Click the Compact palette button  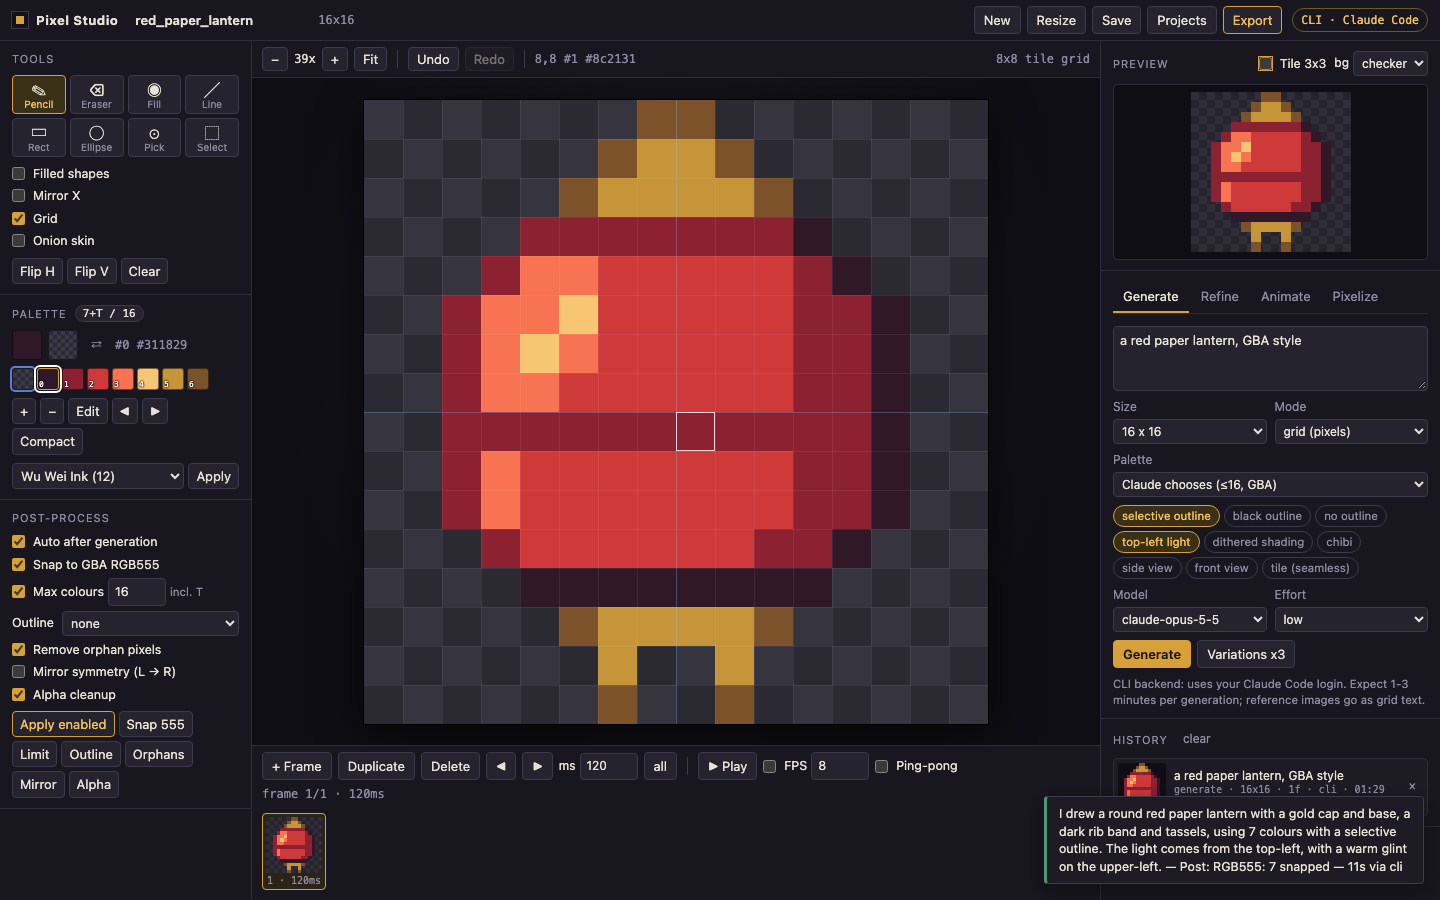click(47, 441)
